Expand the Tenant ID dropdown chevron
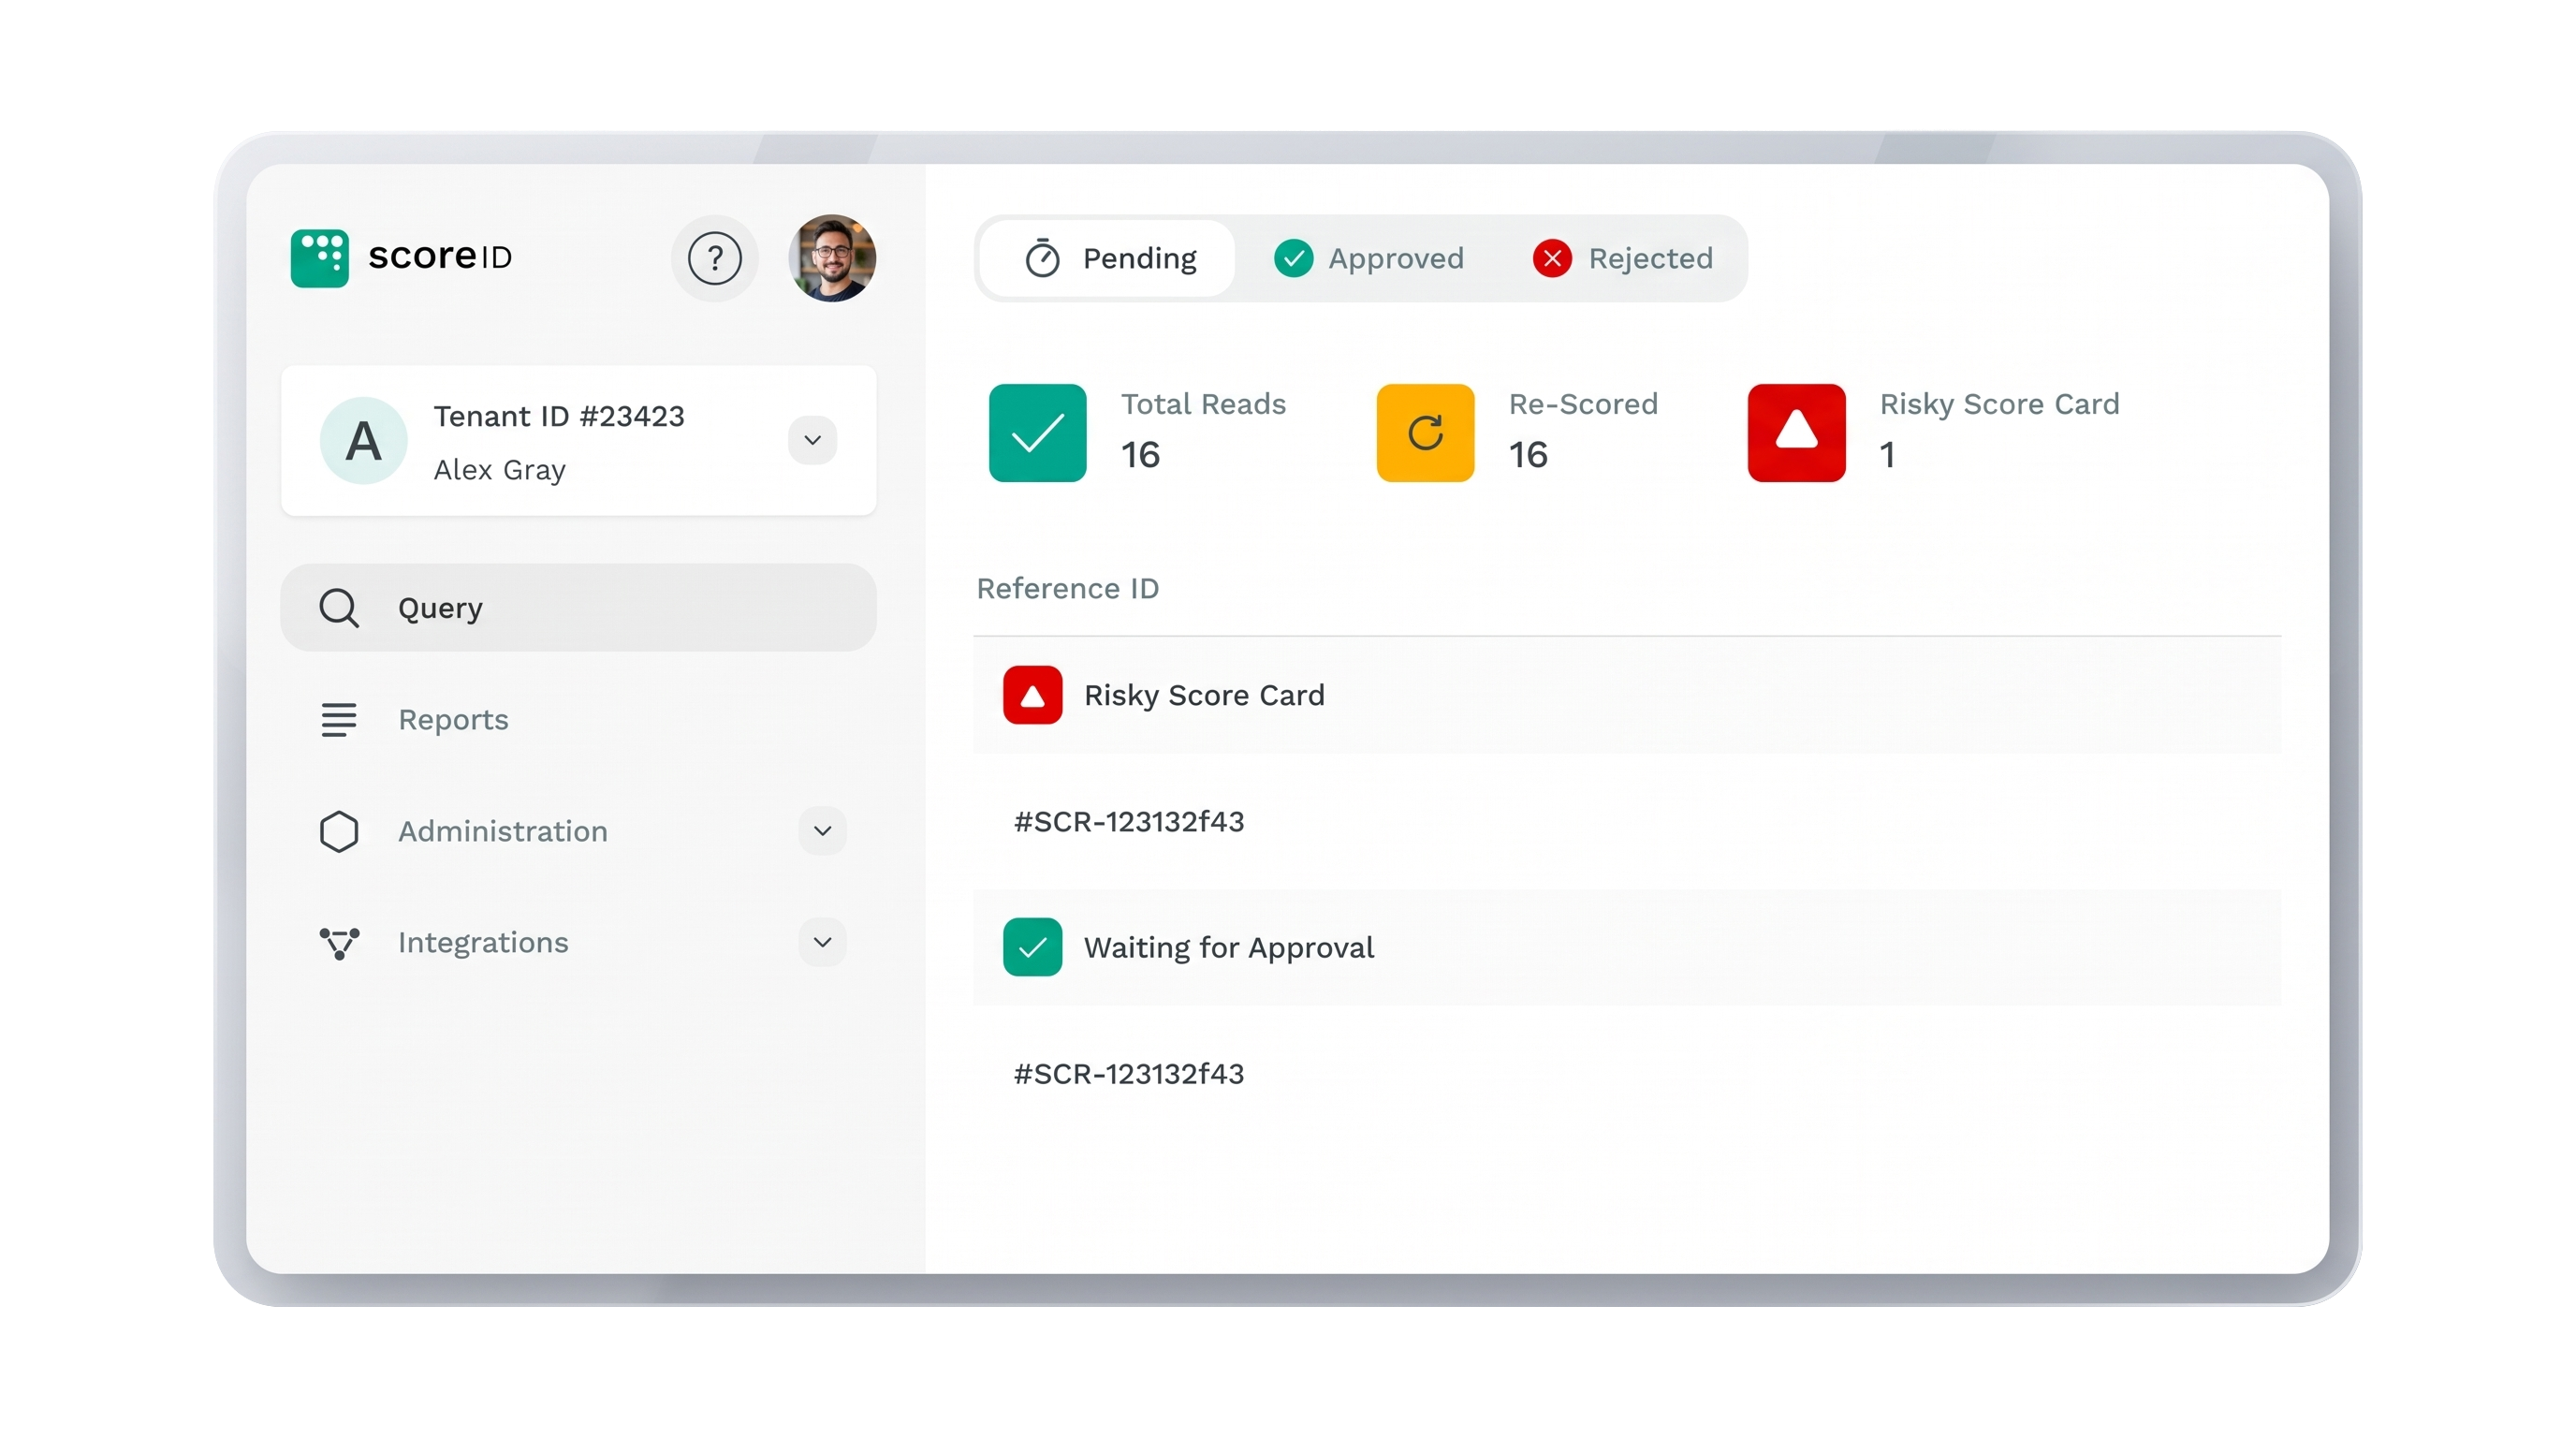This screenshot has width=2576, height=1438. click(x=812, y=440)
